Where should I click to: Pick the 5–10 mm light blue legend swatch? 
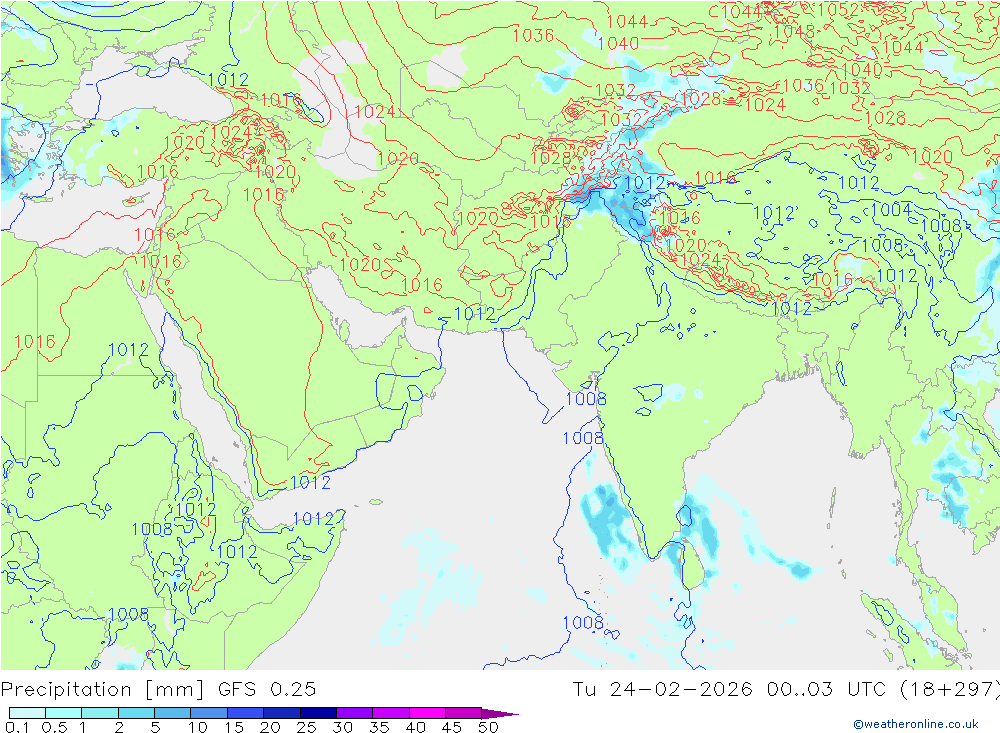tap(172, 713)
